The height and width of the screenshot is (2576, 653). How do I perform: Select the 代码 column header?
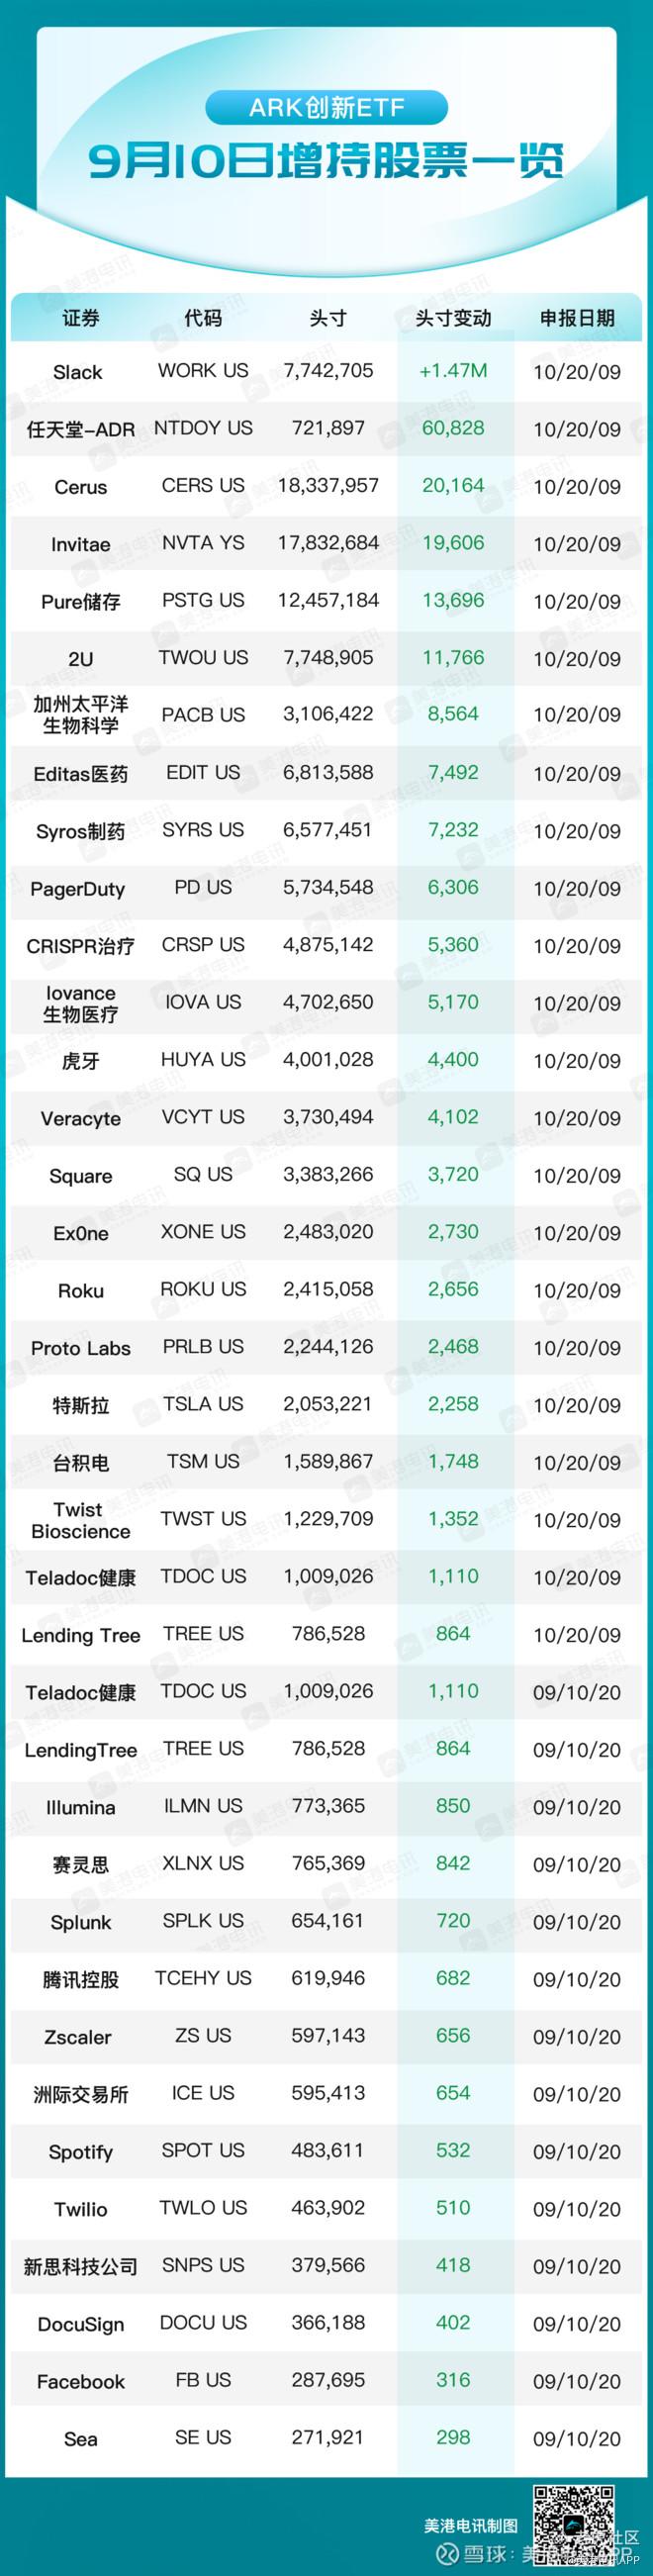203,319
